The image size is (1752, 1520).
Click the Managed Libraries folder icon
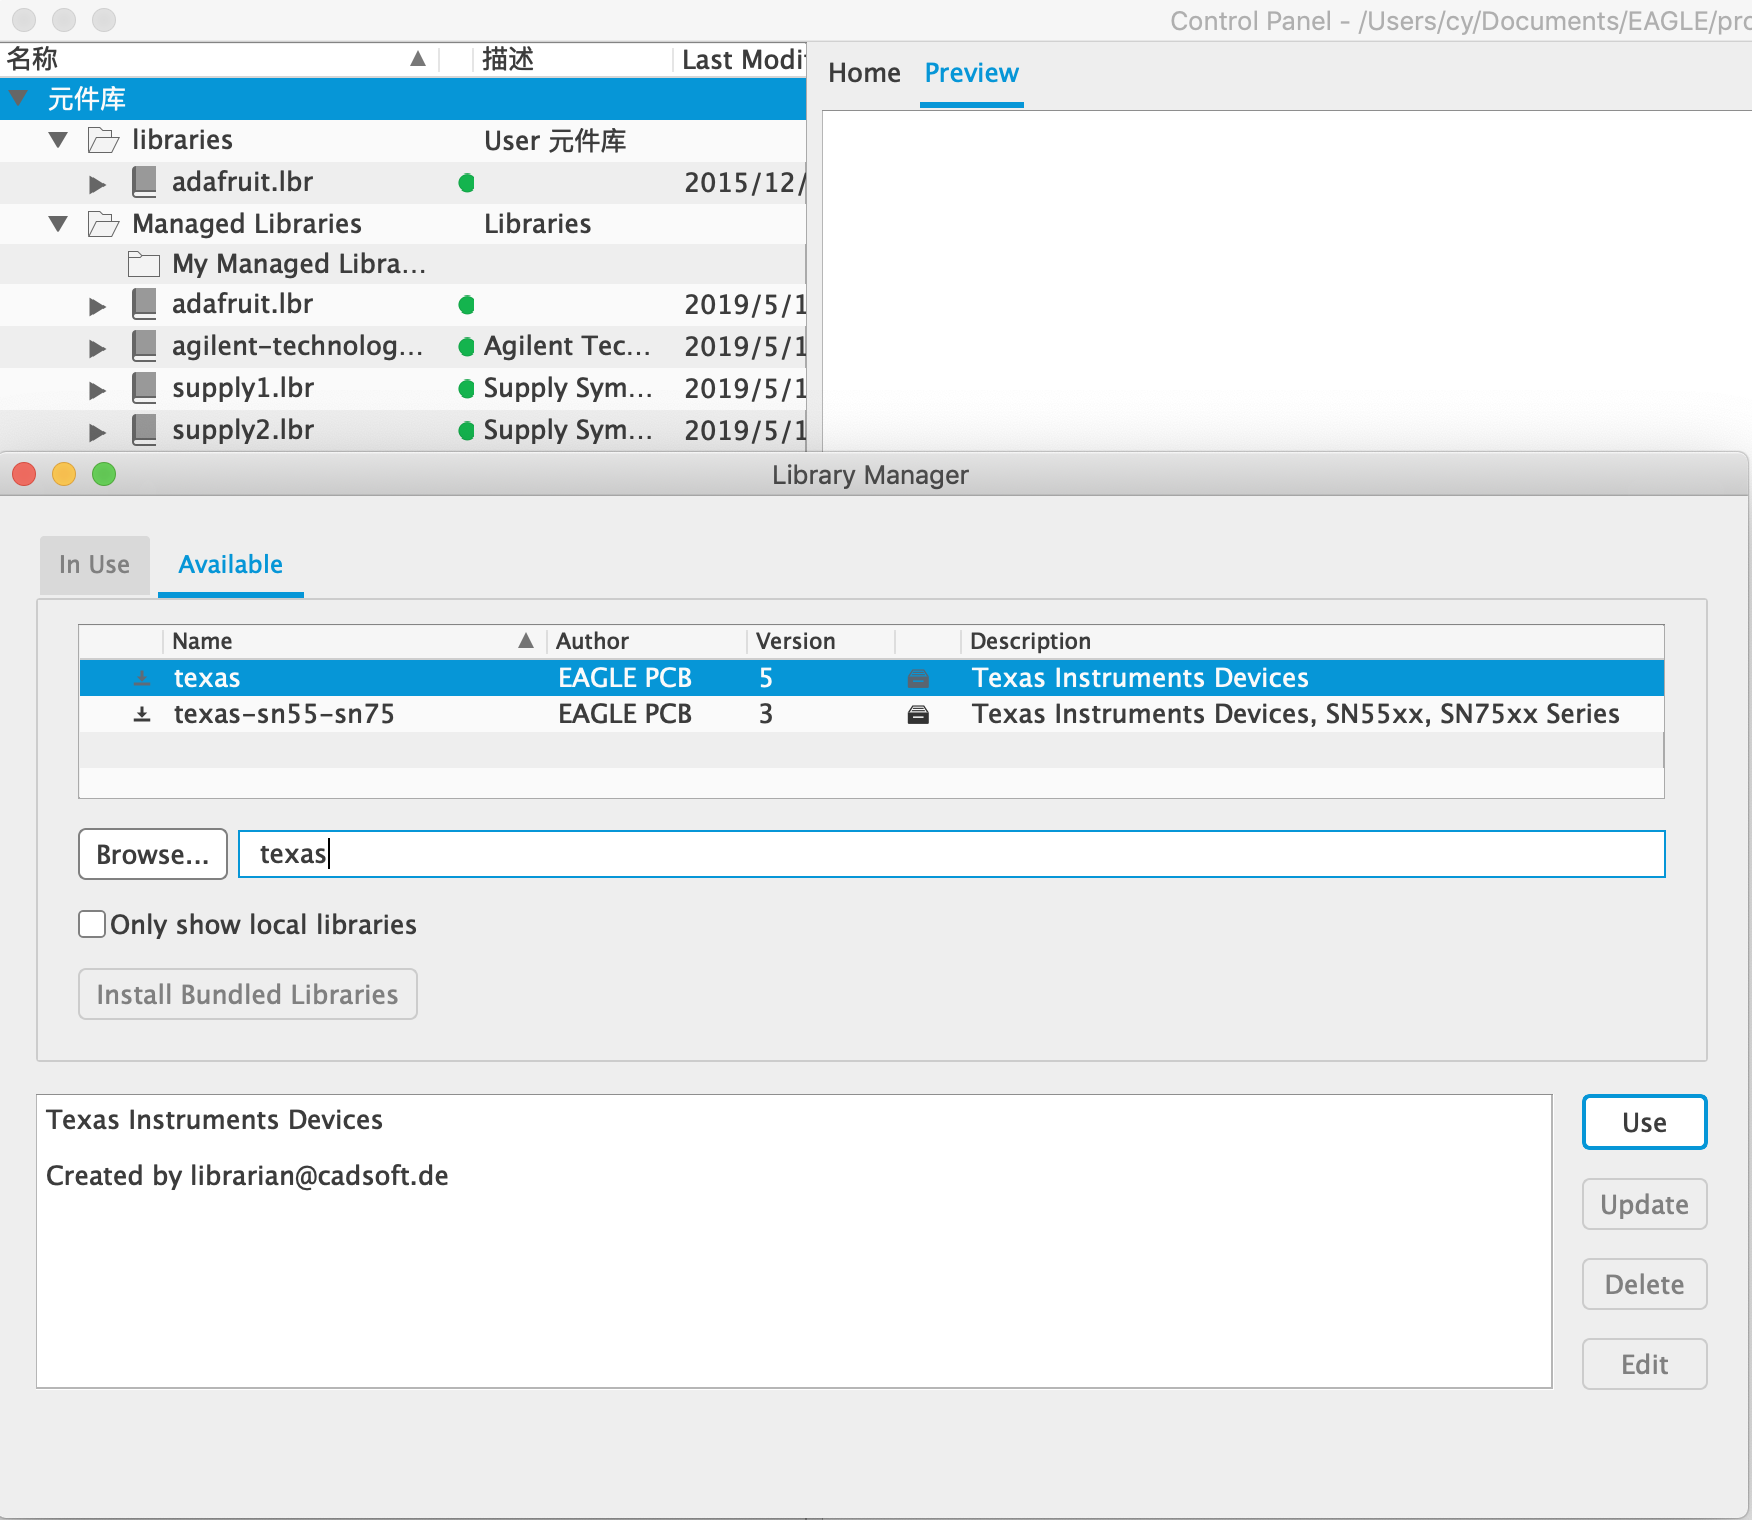(103, 224)
